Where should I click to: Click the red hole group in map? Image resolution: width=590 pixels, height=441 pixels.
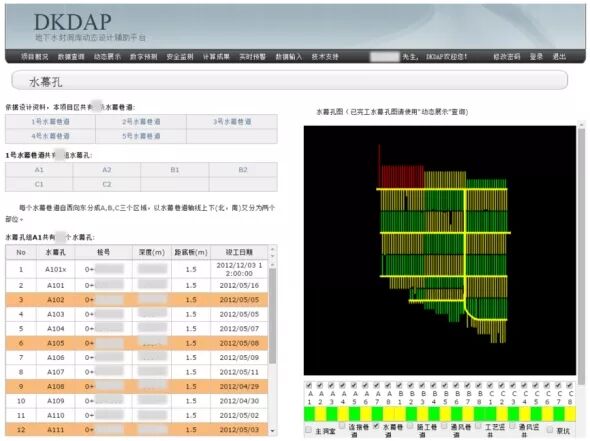point(402,176)
